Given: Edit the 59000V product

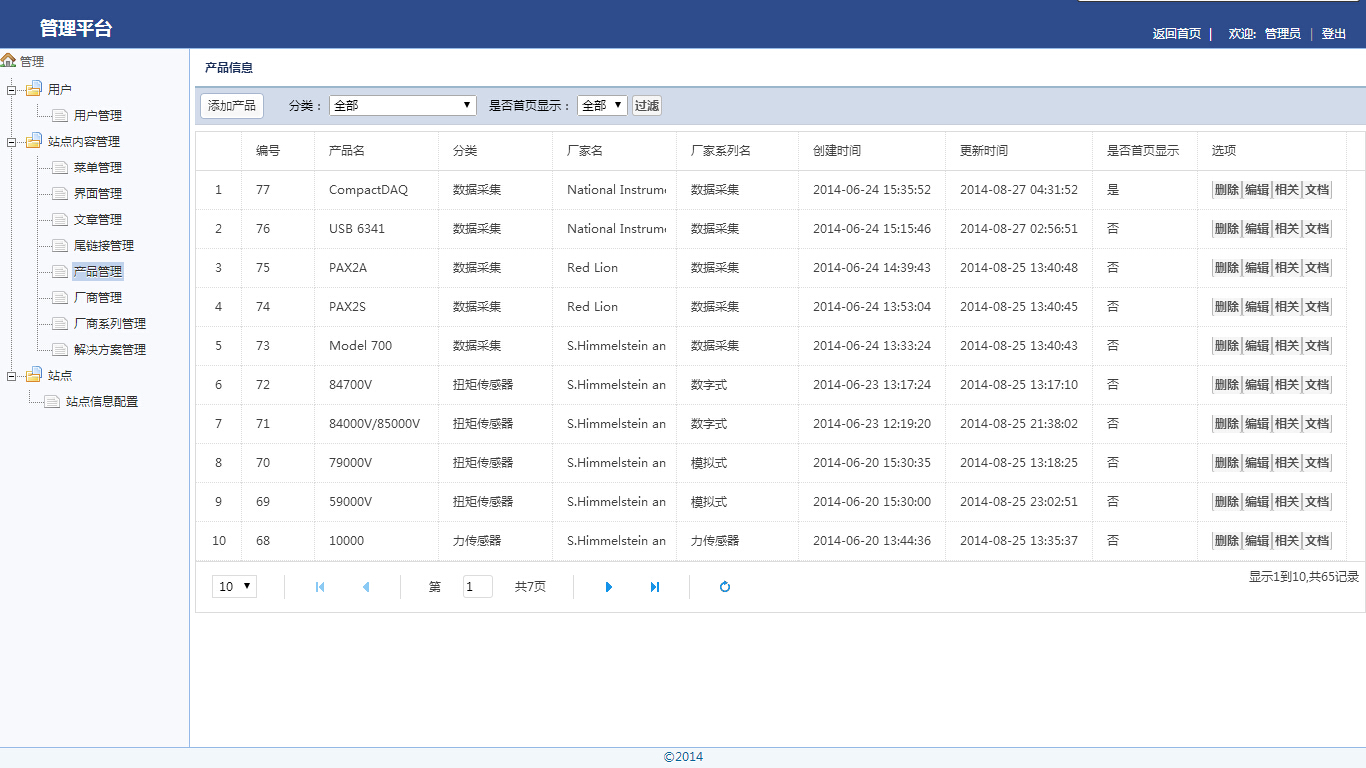Looking at the screenshot, I should point(1256,502).
